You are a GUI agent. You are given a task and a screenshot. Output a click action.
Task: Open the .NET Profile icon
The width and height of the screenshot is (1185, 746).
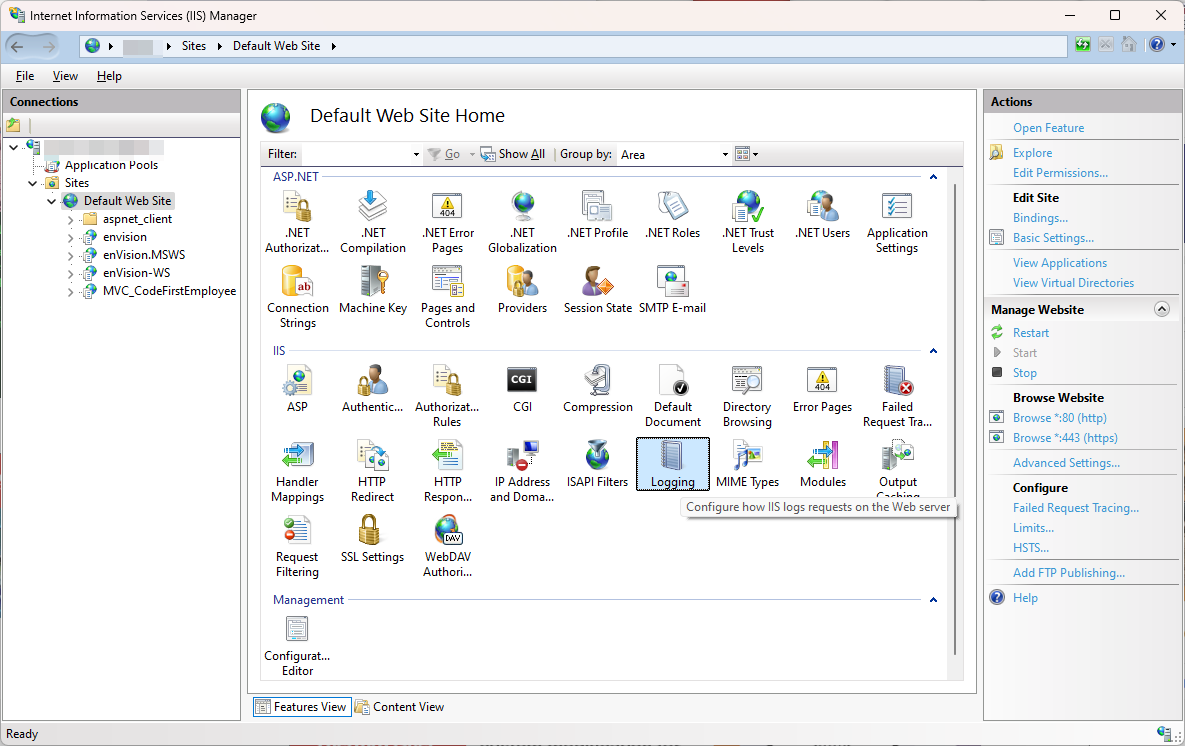597,215
